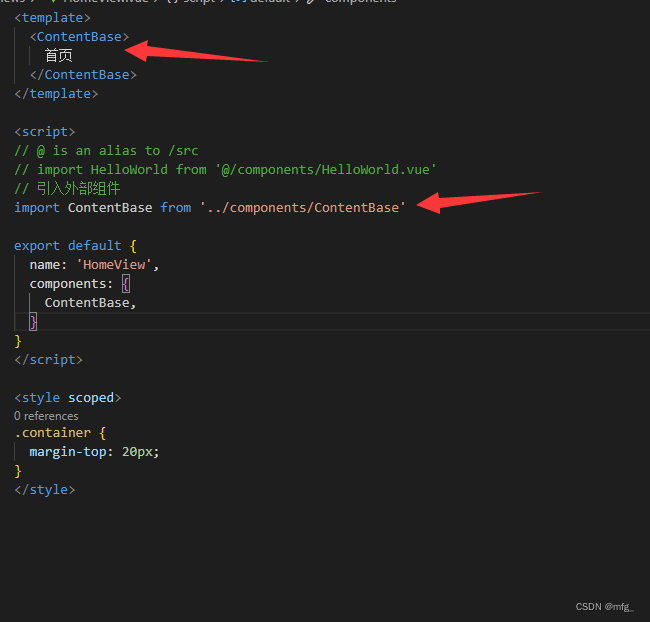Viewport: 650px width, 622px height.
Task: Click the highlighted closing bracket of components
Action: click(33, 322)
